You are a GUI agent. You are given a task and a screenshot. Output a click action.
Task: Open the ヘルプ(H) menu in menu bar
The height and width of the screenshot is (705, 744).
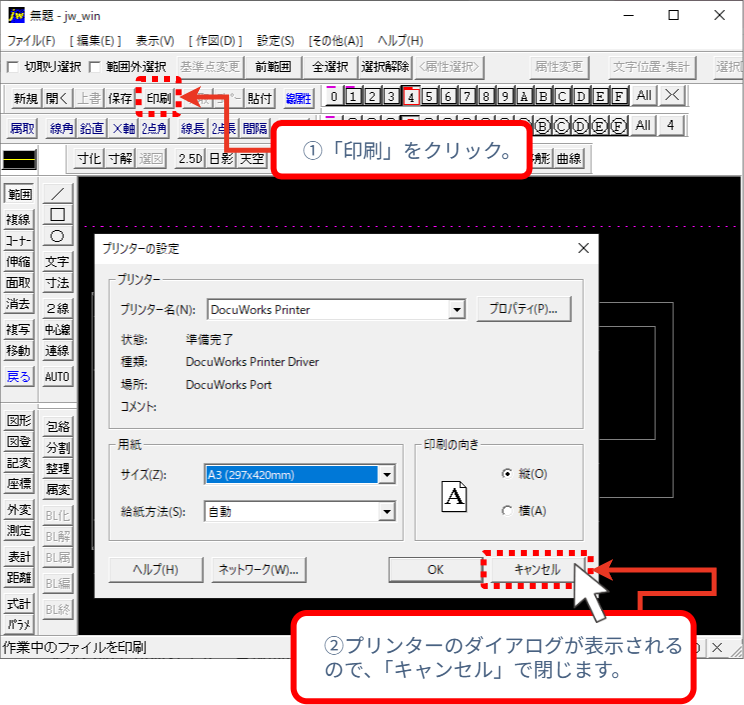(400, 41)
